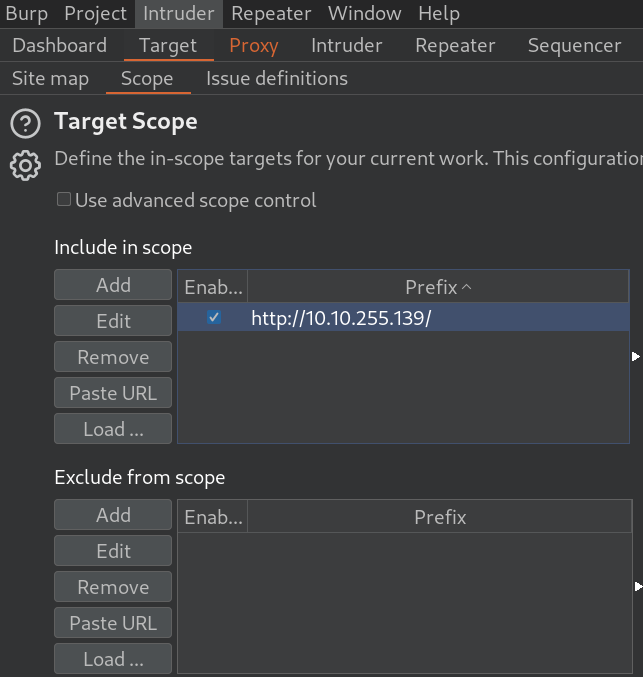Click Add under Include in scope
The height and width of the screenshot is (677, 643).
pyautogui.click(x=113, y=285)
